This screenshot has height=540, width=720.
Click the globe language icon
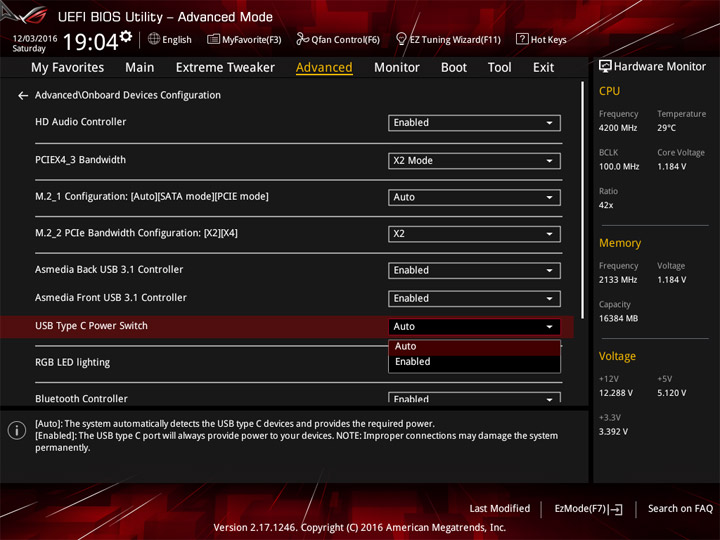[x=154, y=39]
